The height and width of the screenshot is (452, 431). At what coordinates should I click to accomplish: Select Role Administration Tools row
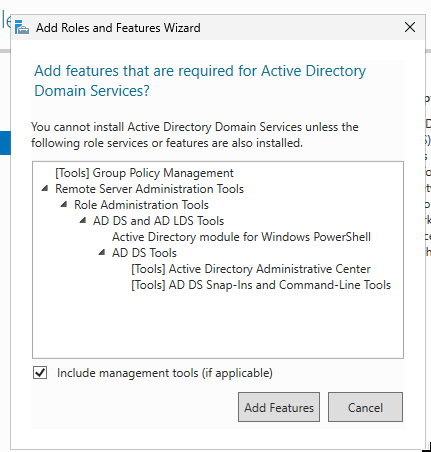click(x=141, y=205)
